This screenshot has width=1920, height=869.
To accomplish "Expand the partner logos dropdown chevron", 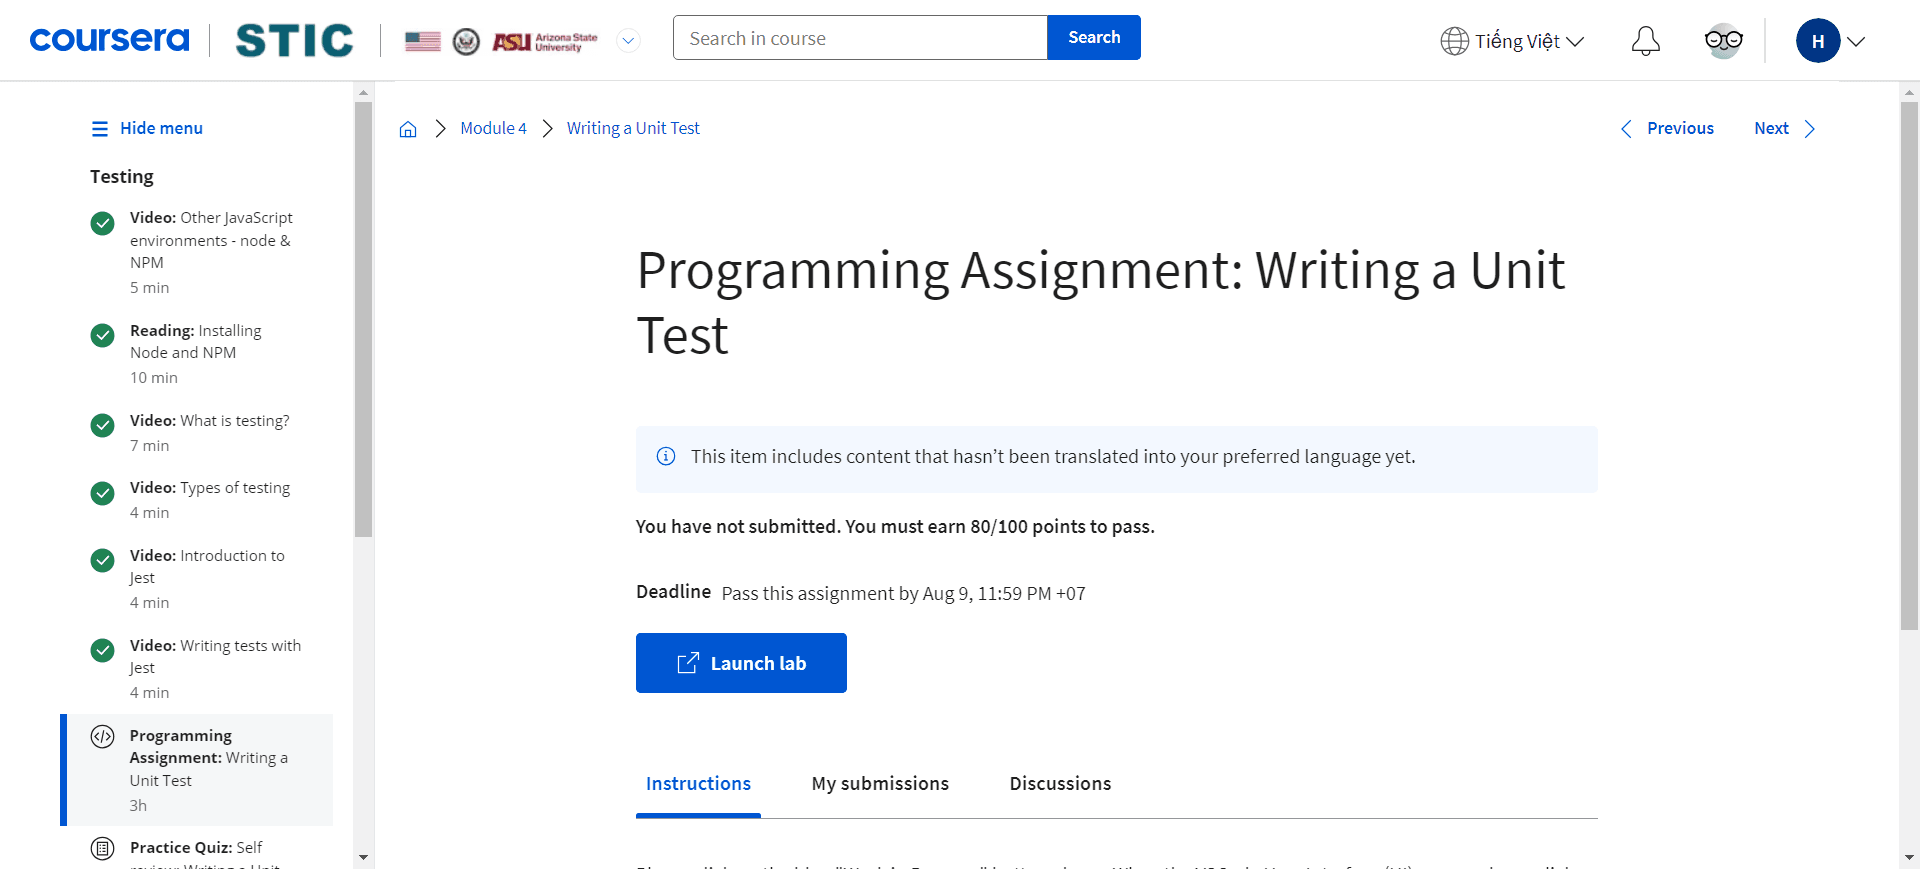I will (x=628, y=41).
